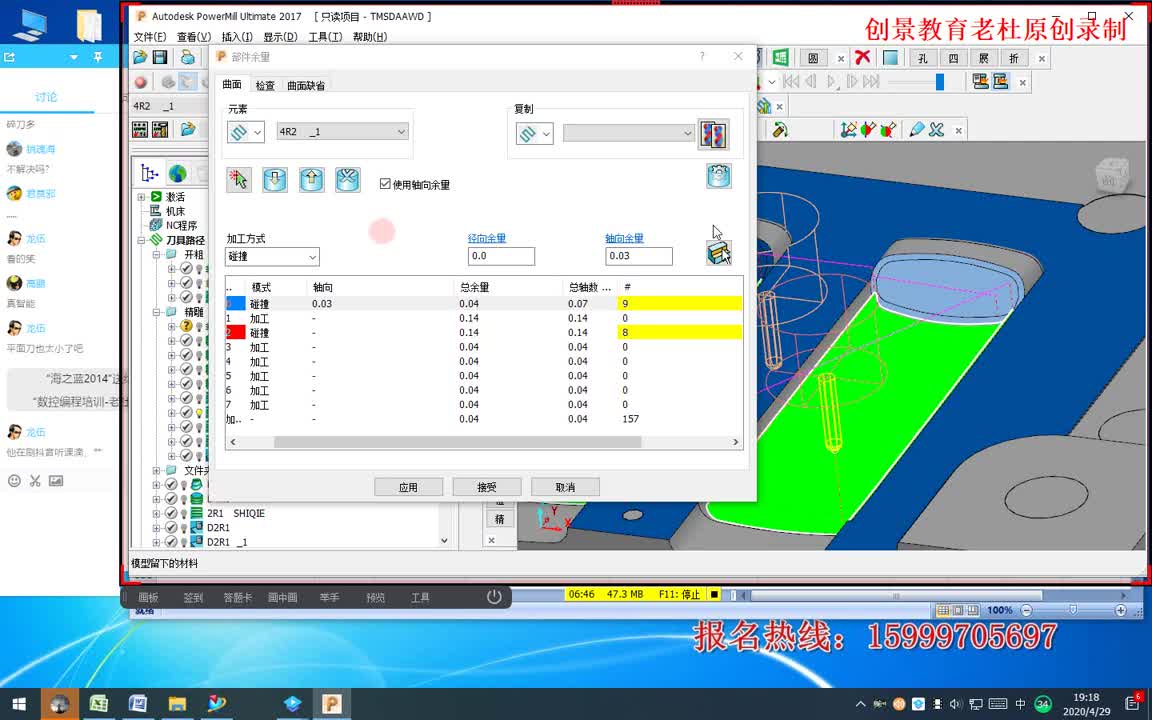Image resolution: width=1152 pixels, height=720 pixels.
Task: Click the move-down cylinder icon in dialog
Action: point(275,180)
